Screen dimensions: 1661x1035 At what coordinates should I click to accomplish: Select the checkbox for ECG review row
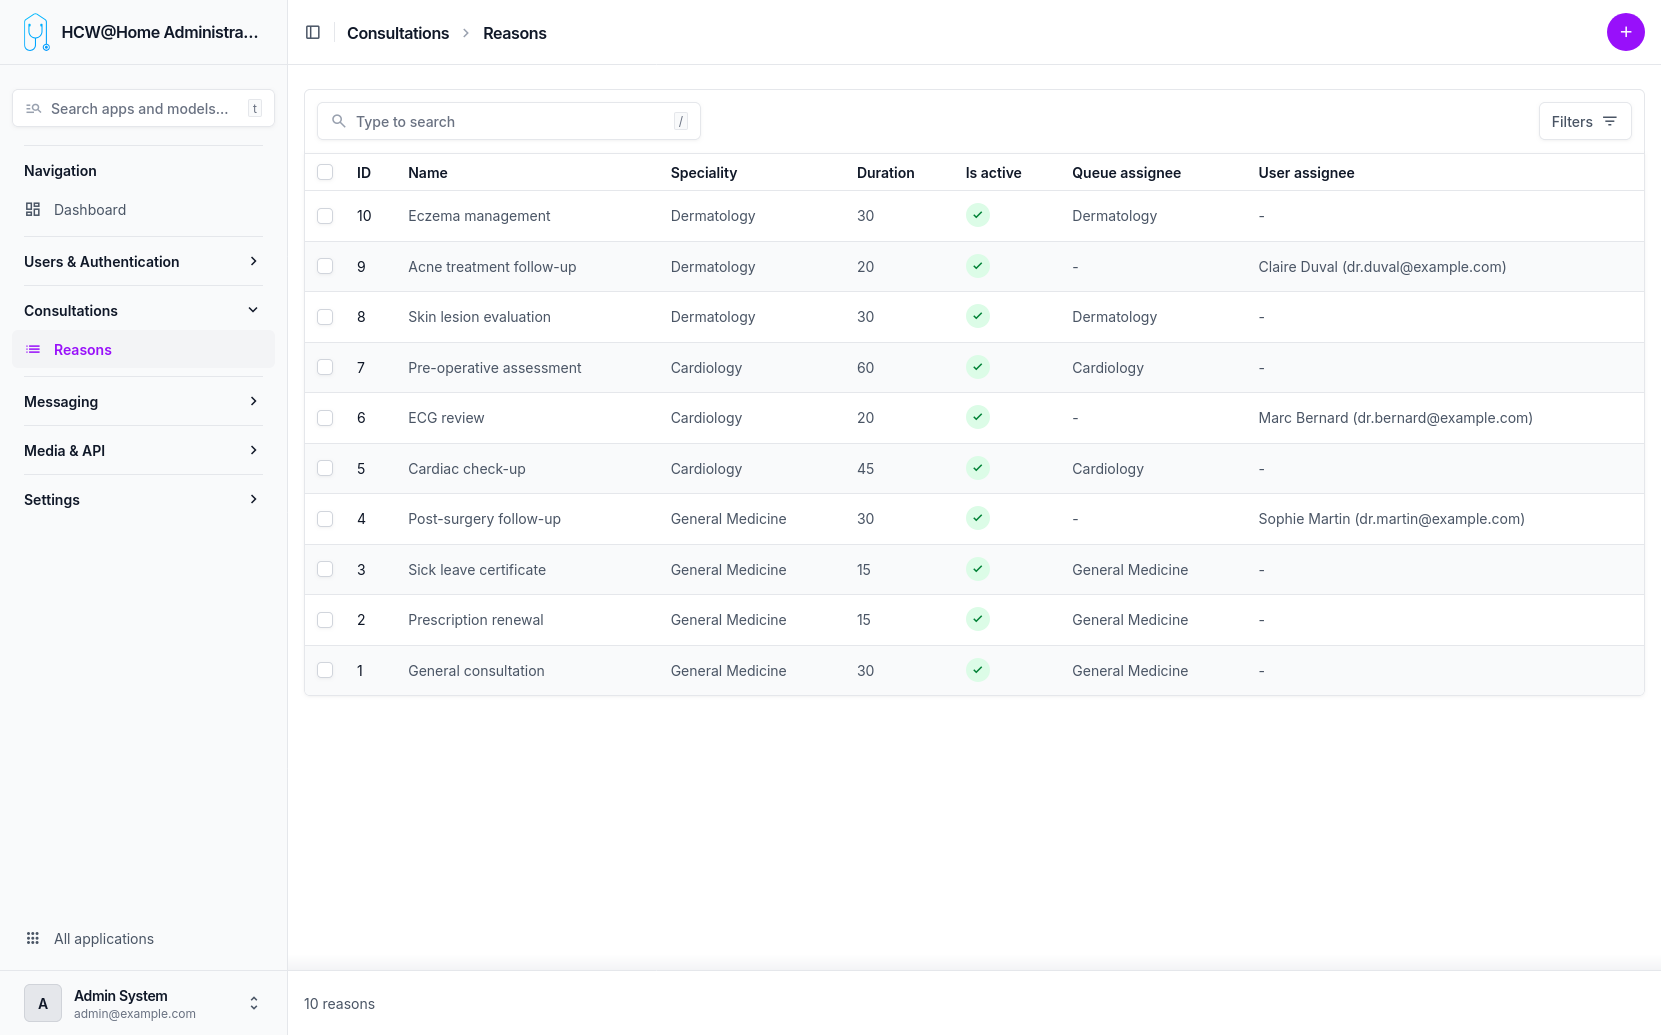pos(325,418)
